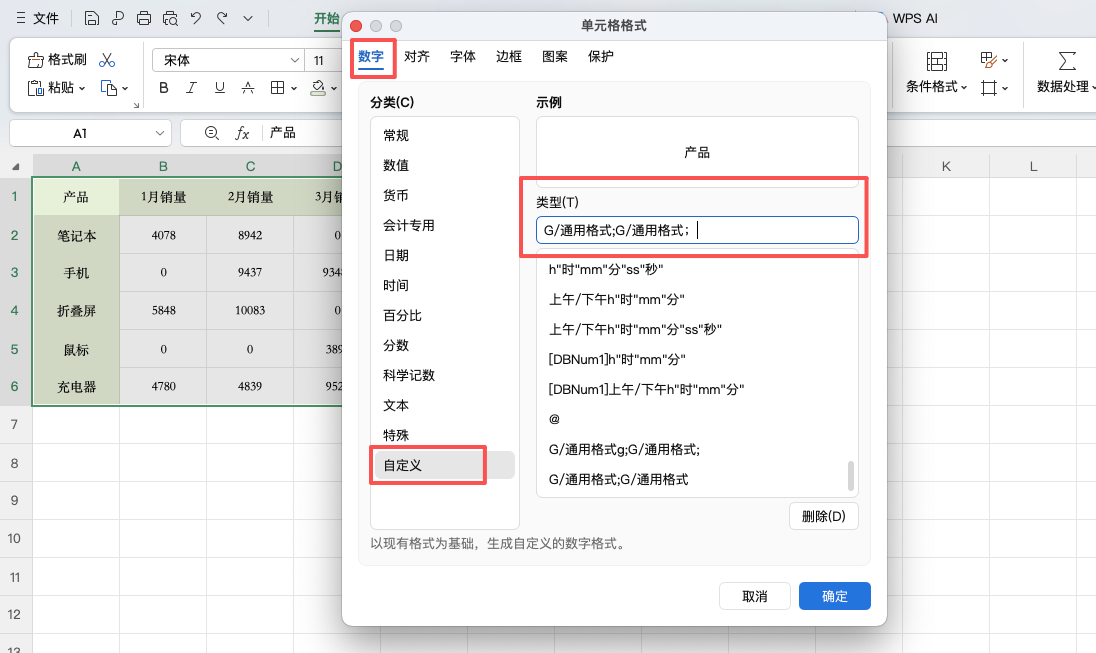This screenshot has width=1096, height=653.
Task: Click the 确定 button to confirm
Action: tap(834, 596)
